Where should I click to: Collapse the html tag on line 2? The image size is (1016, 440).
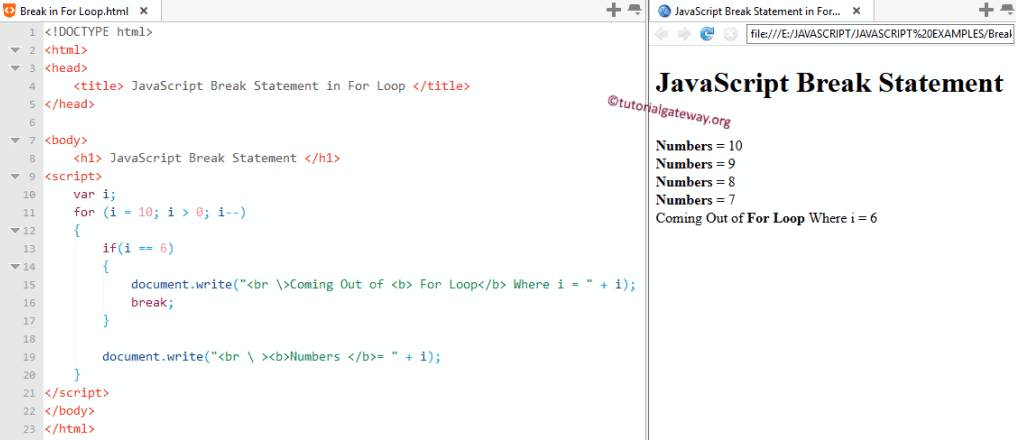(15, 50)
